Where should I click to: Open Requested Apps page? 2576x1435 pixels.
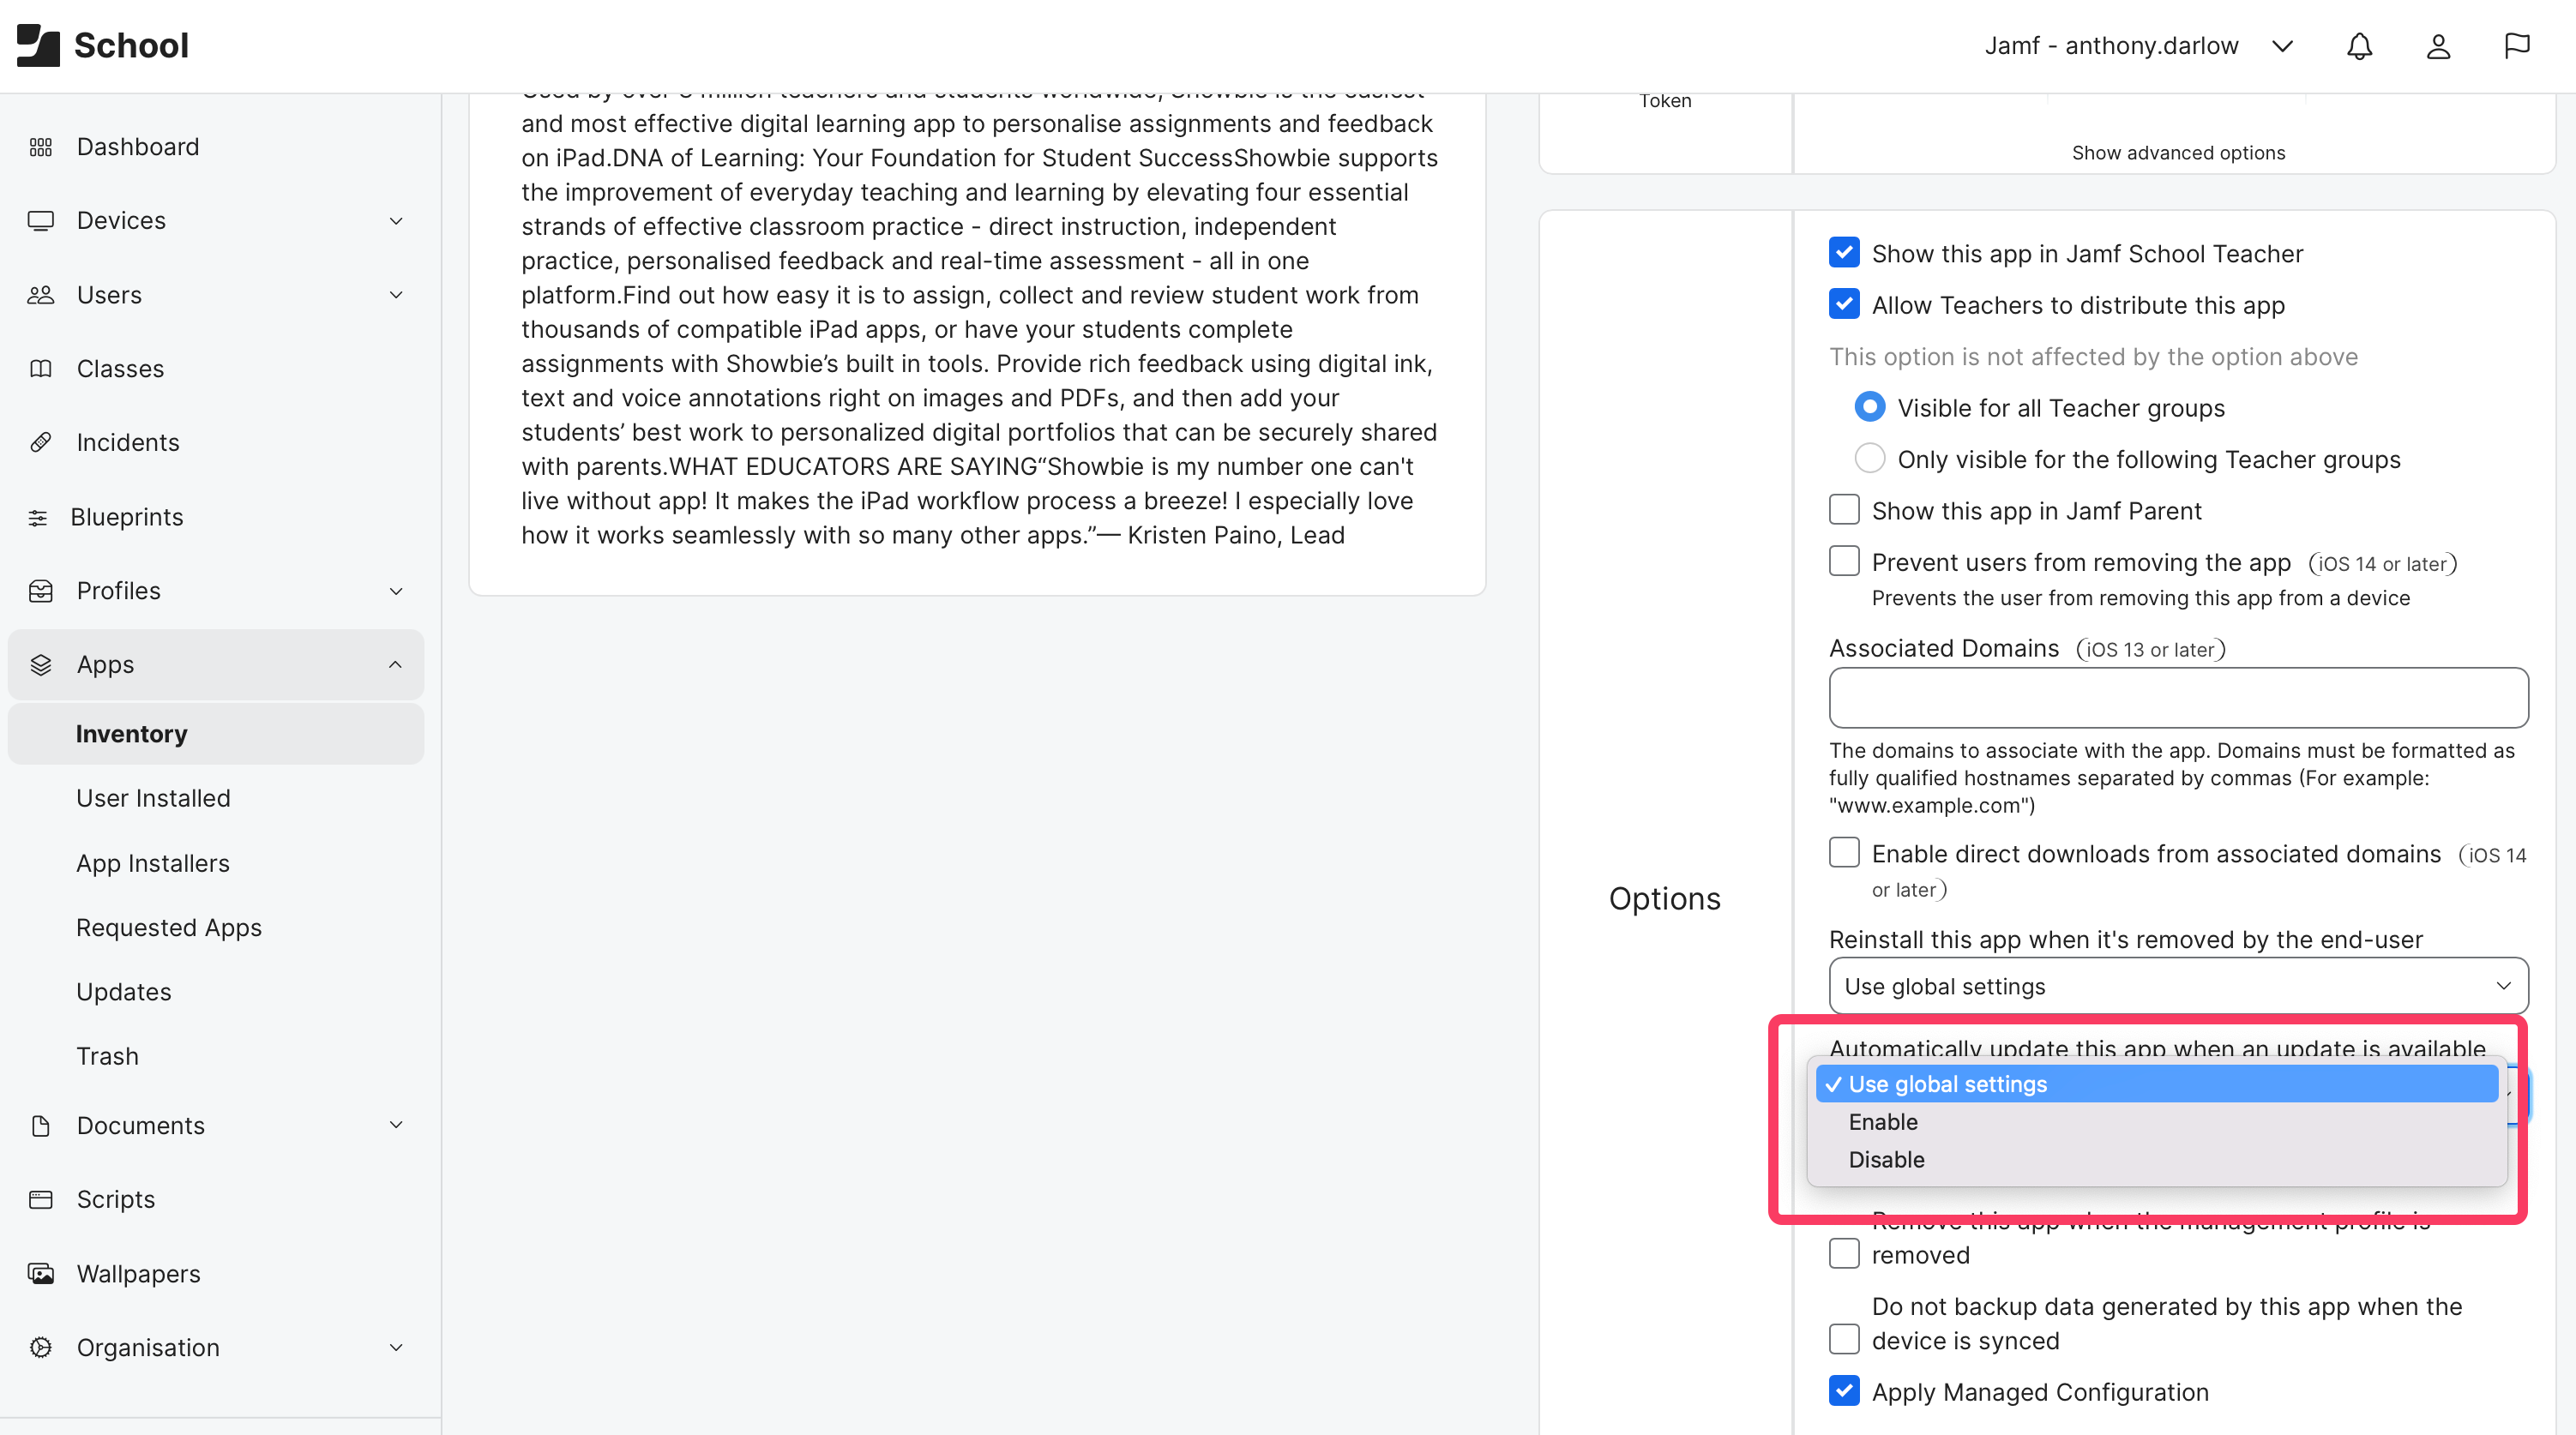[169, 928]
